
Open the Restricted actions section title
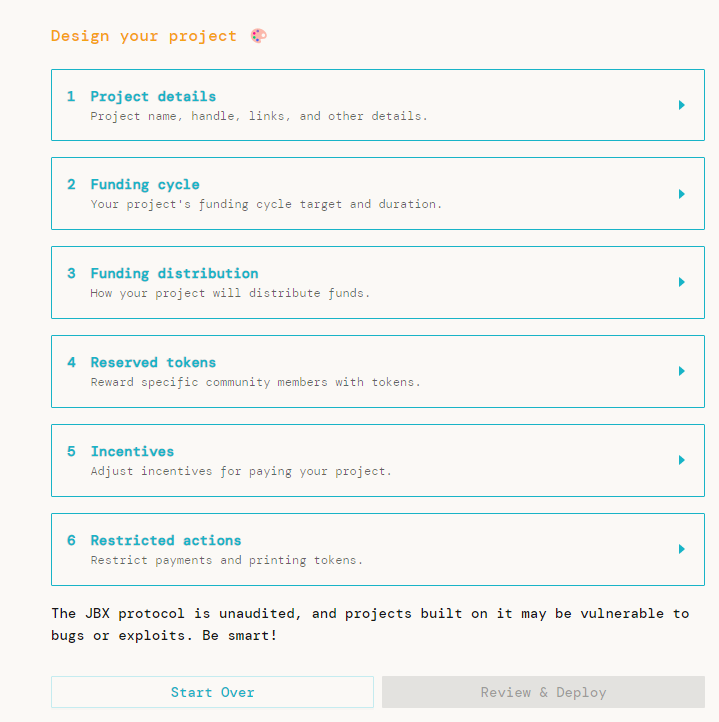point(166,540)
